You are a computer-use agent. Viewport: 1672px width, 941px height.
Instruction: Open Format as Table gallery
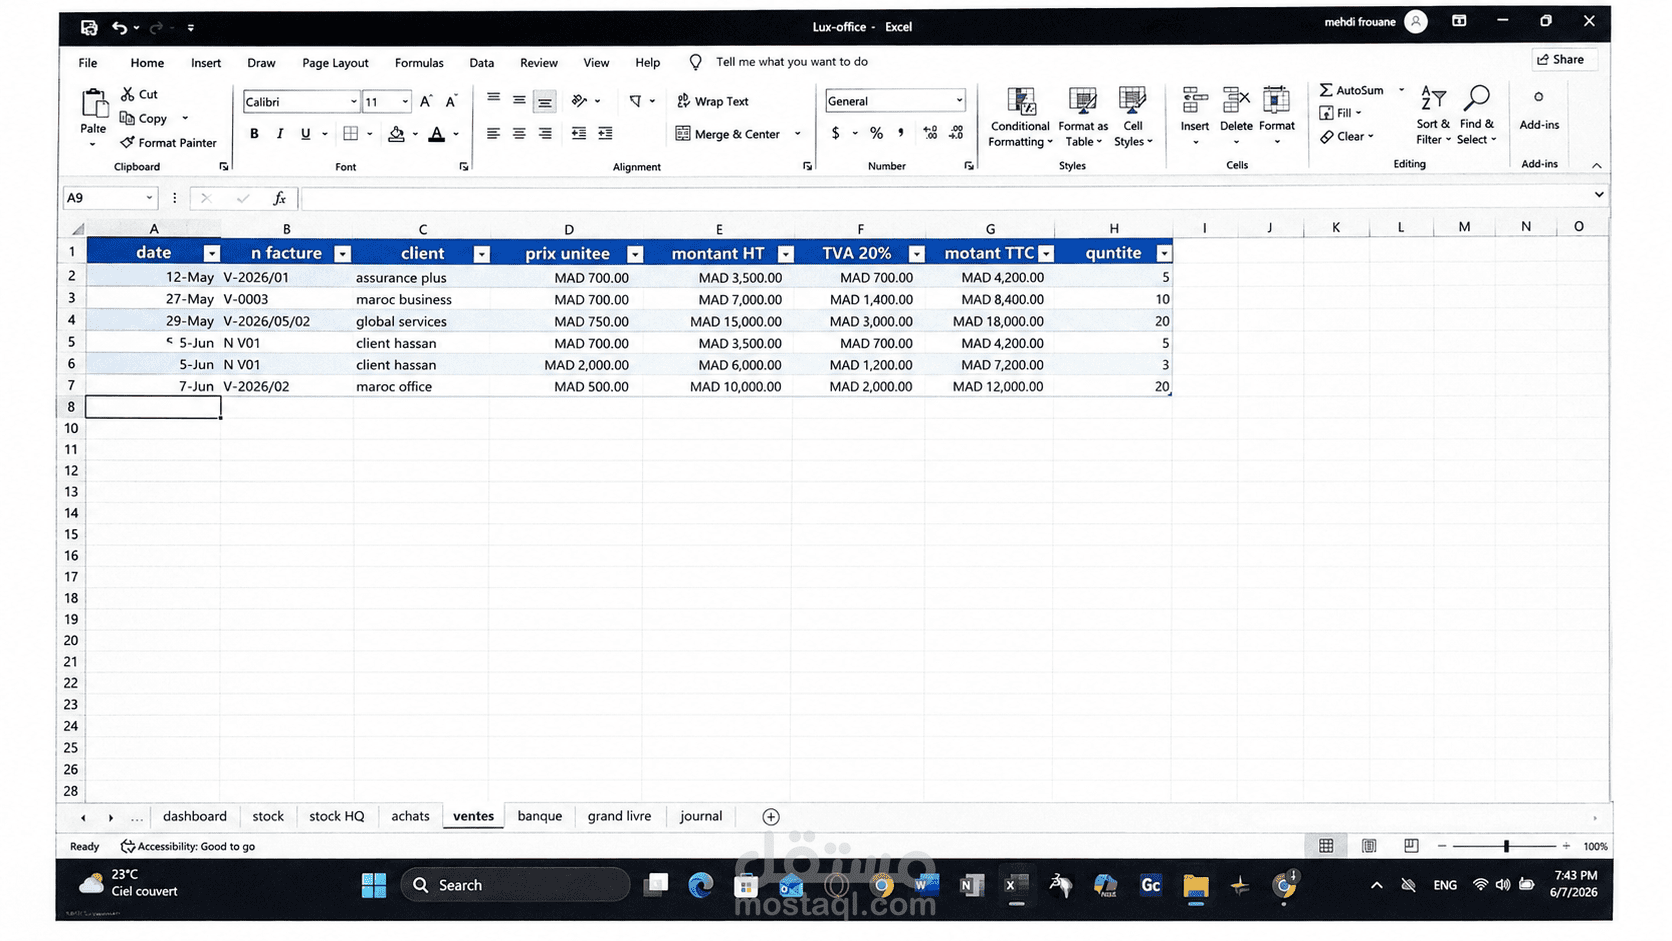pos(1083,117)
